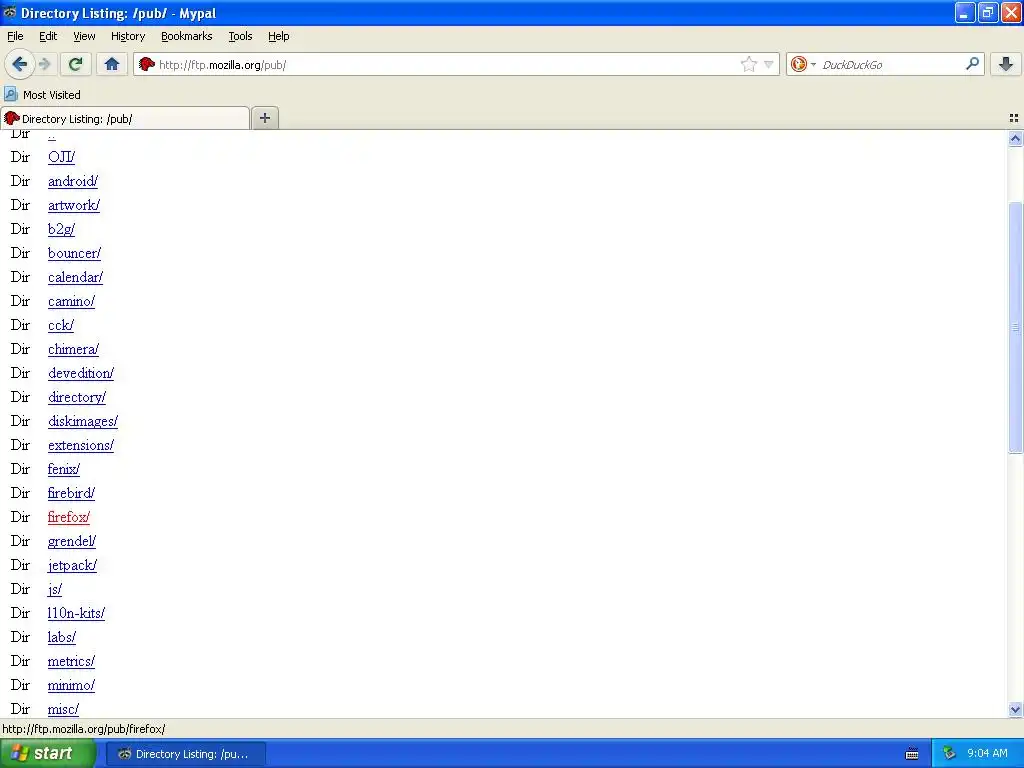1024x768 pixels.
Task: Open the camino/ directory link
Action: [72, 301]
